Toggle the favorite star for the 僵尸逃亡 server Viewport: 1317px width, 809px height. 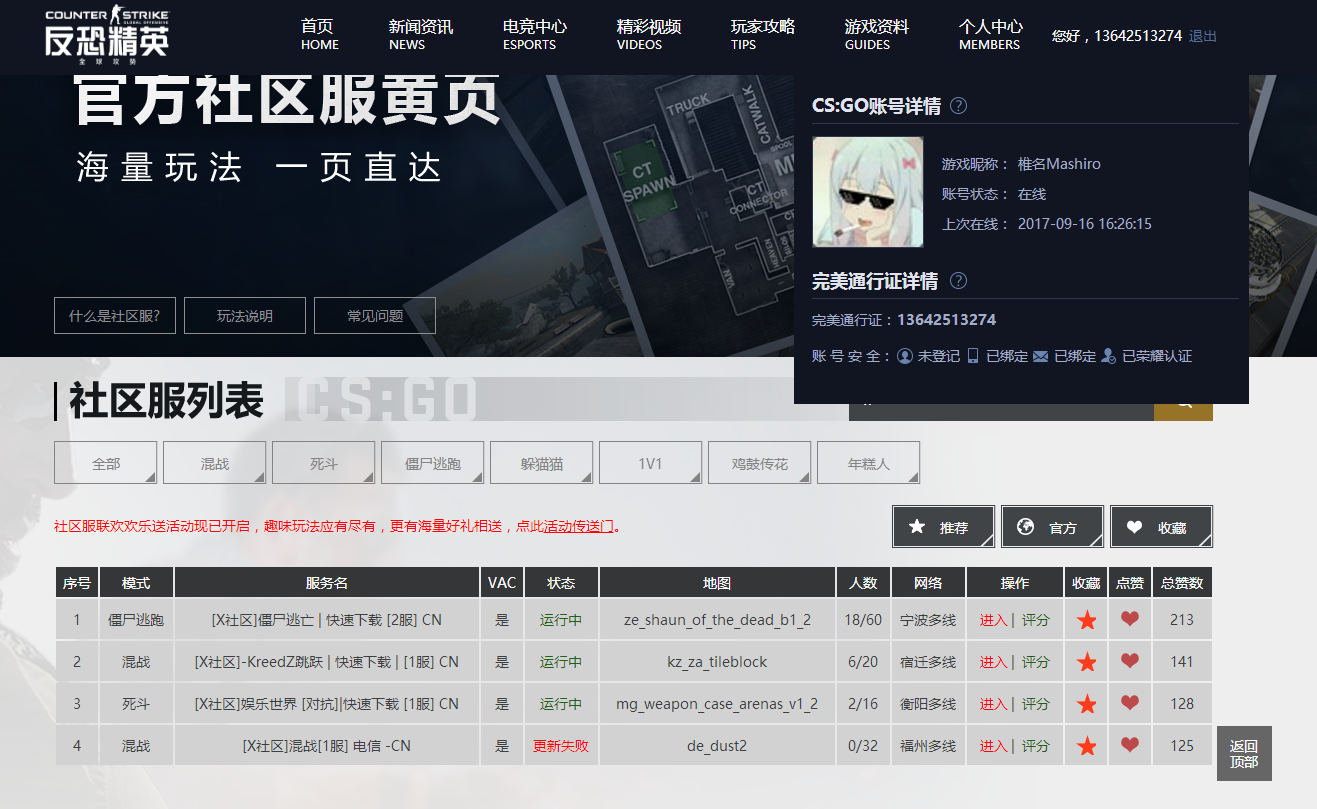point(1086,619)
